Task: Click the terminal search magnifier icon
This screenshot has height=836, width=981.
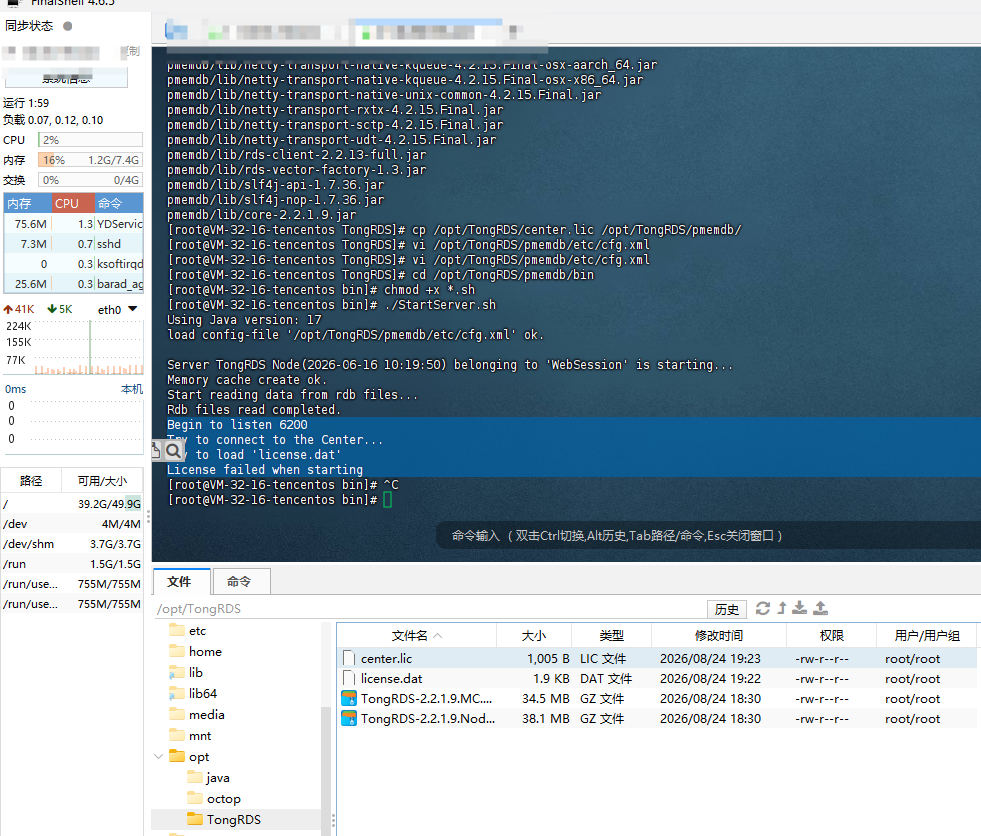Action: click(174, 451)
